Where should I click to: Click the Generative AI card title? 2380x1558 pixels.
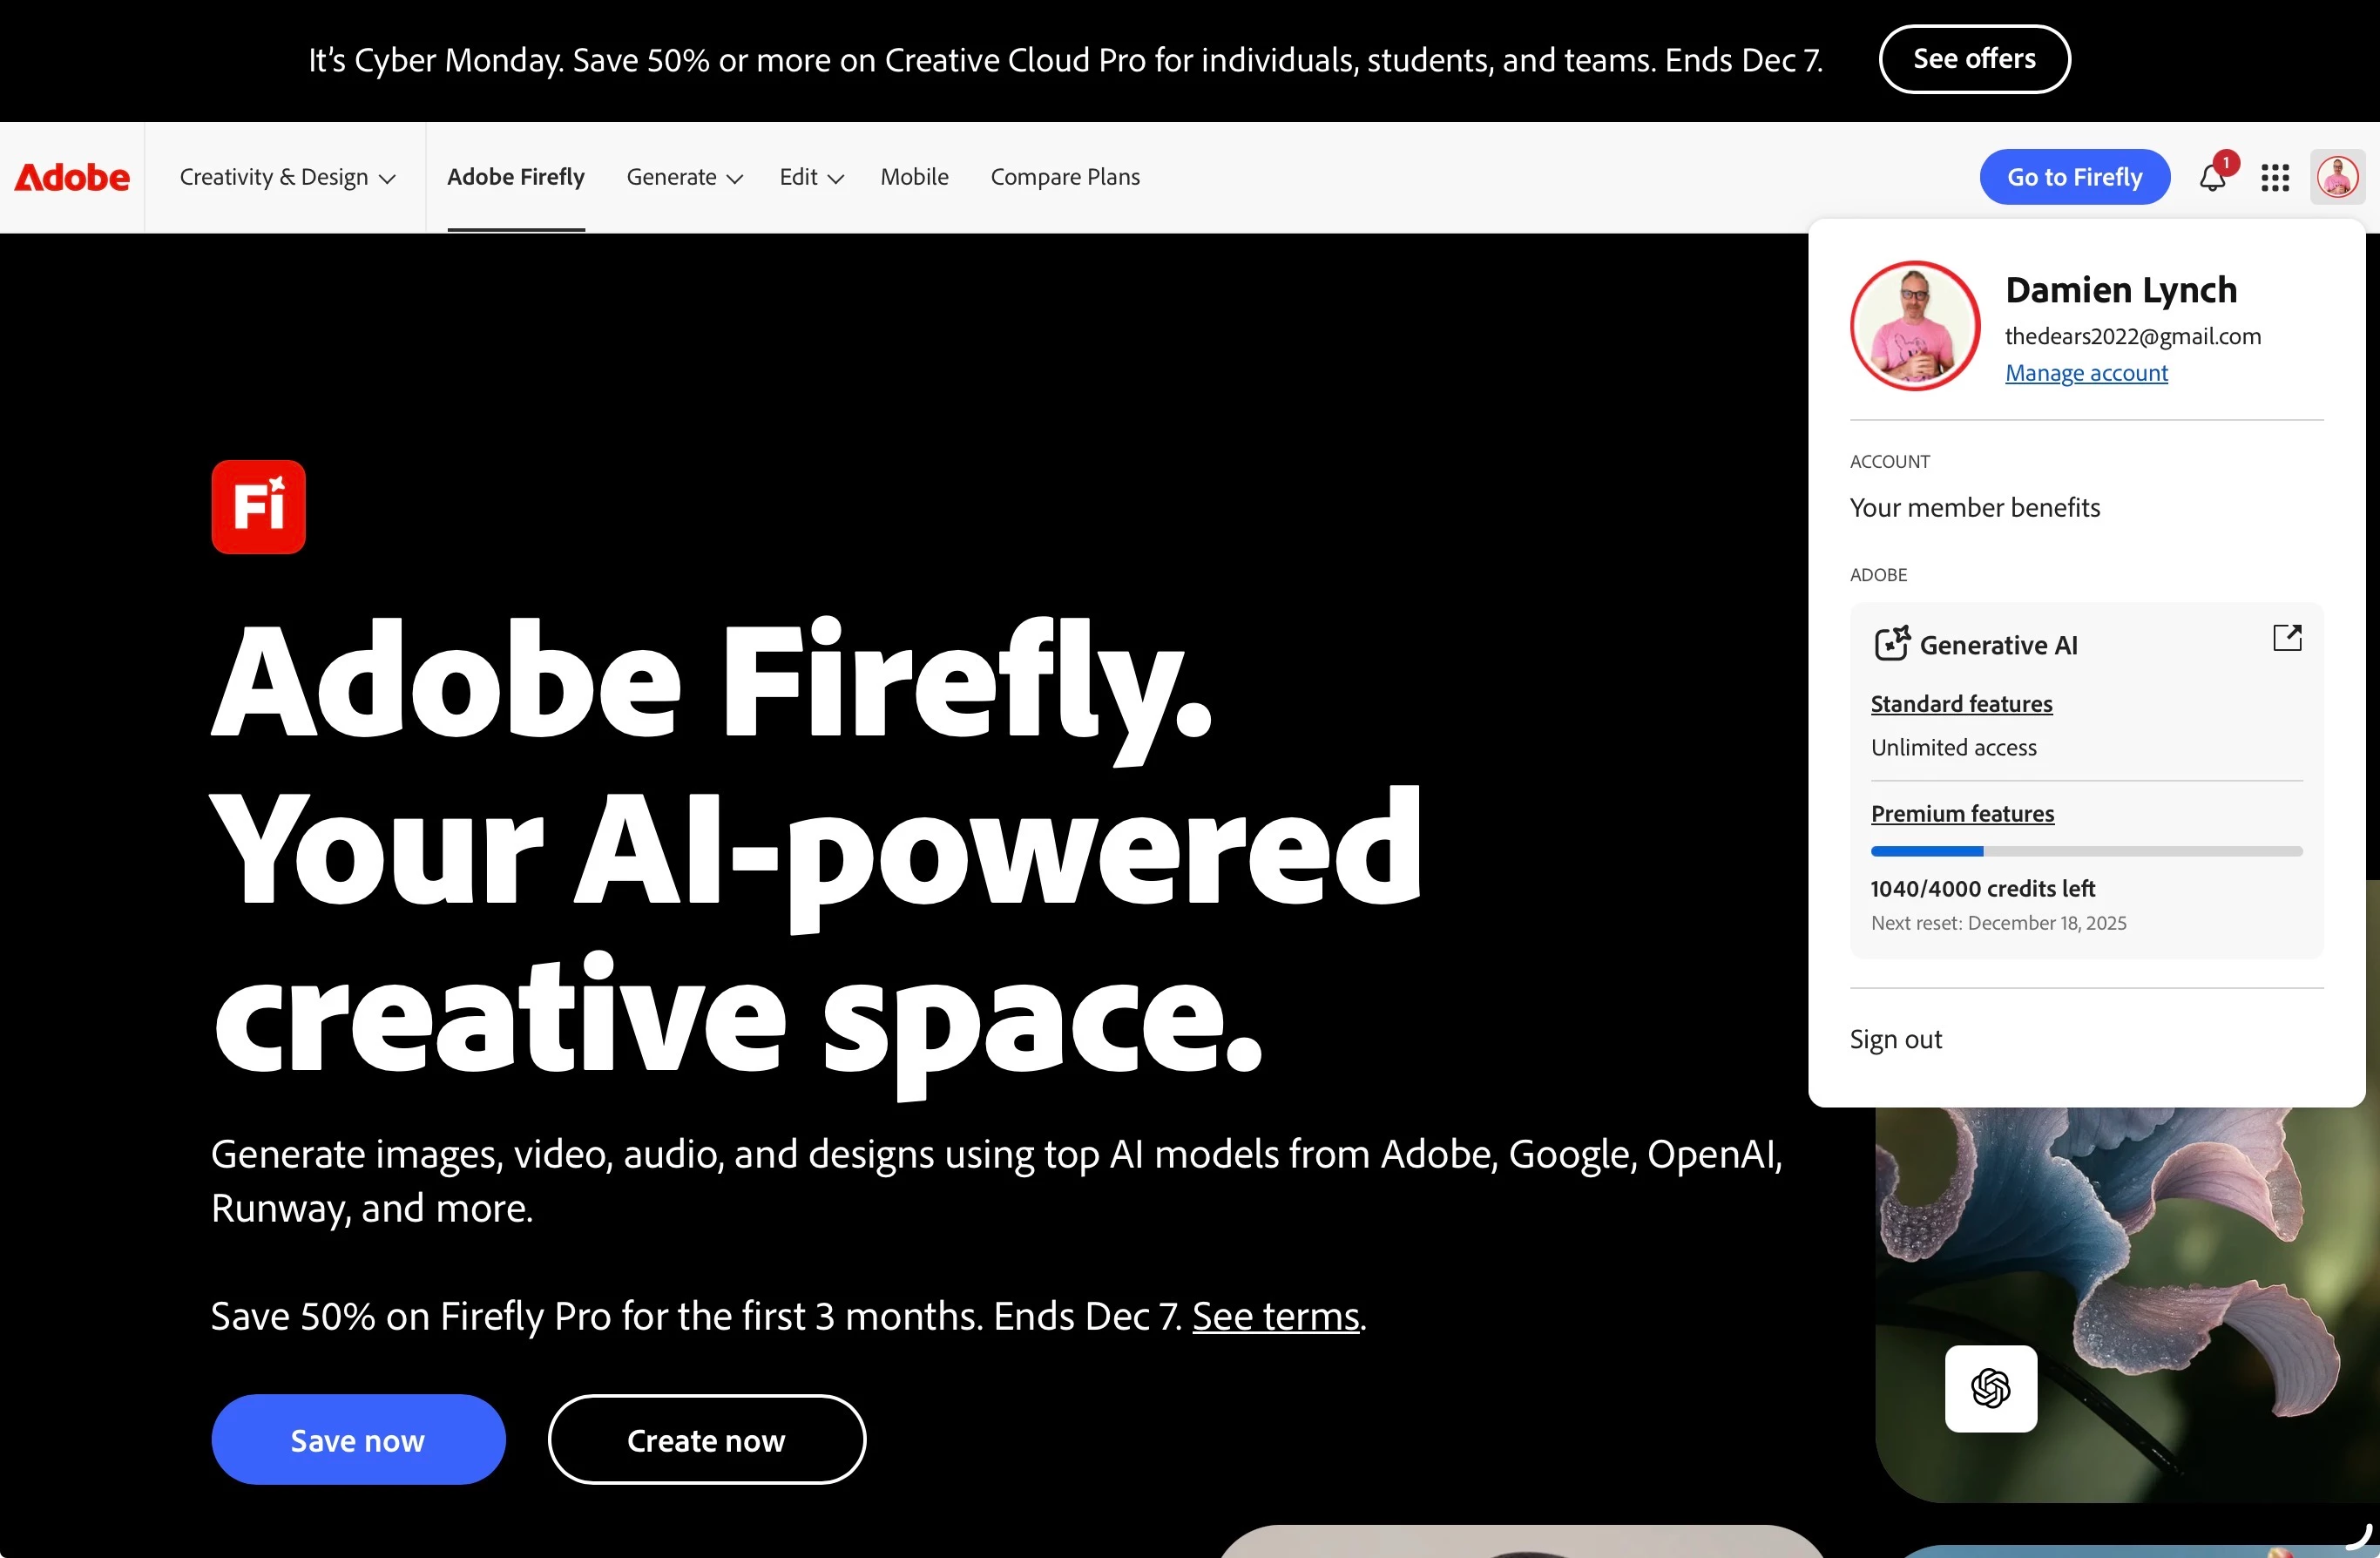pyautogui.click(x=1998, y=645)
